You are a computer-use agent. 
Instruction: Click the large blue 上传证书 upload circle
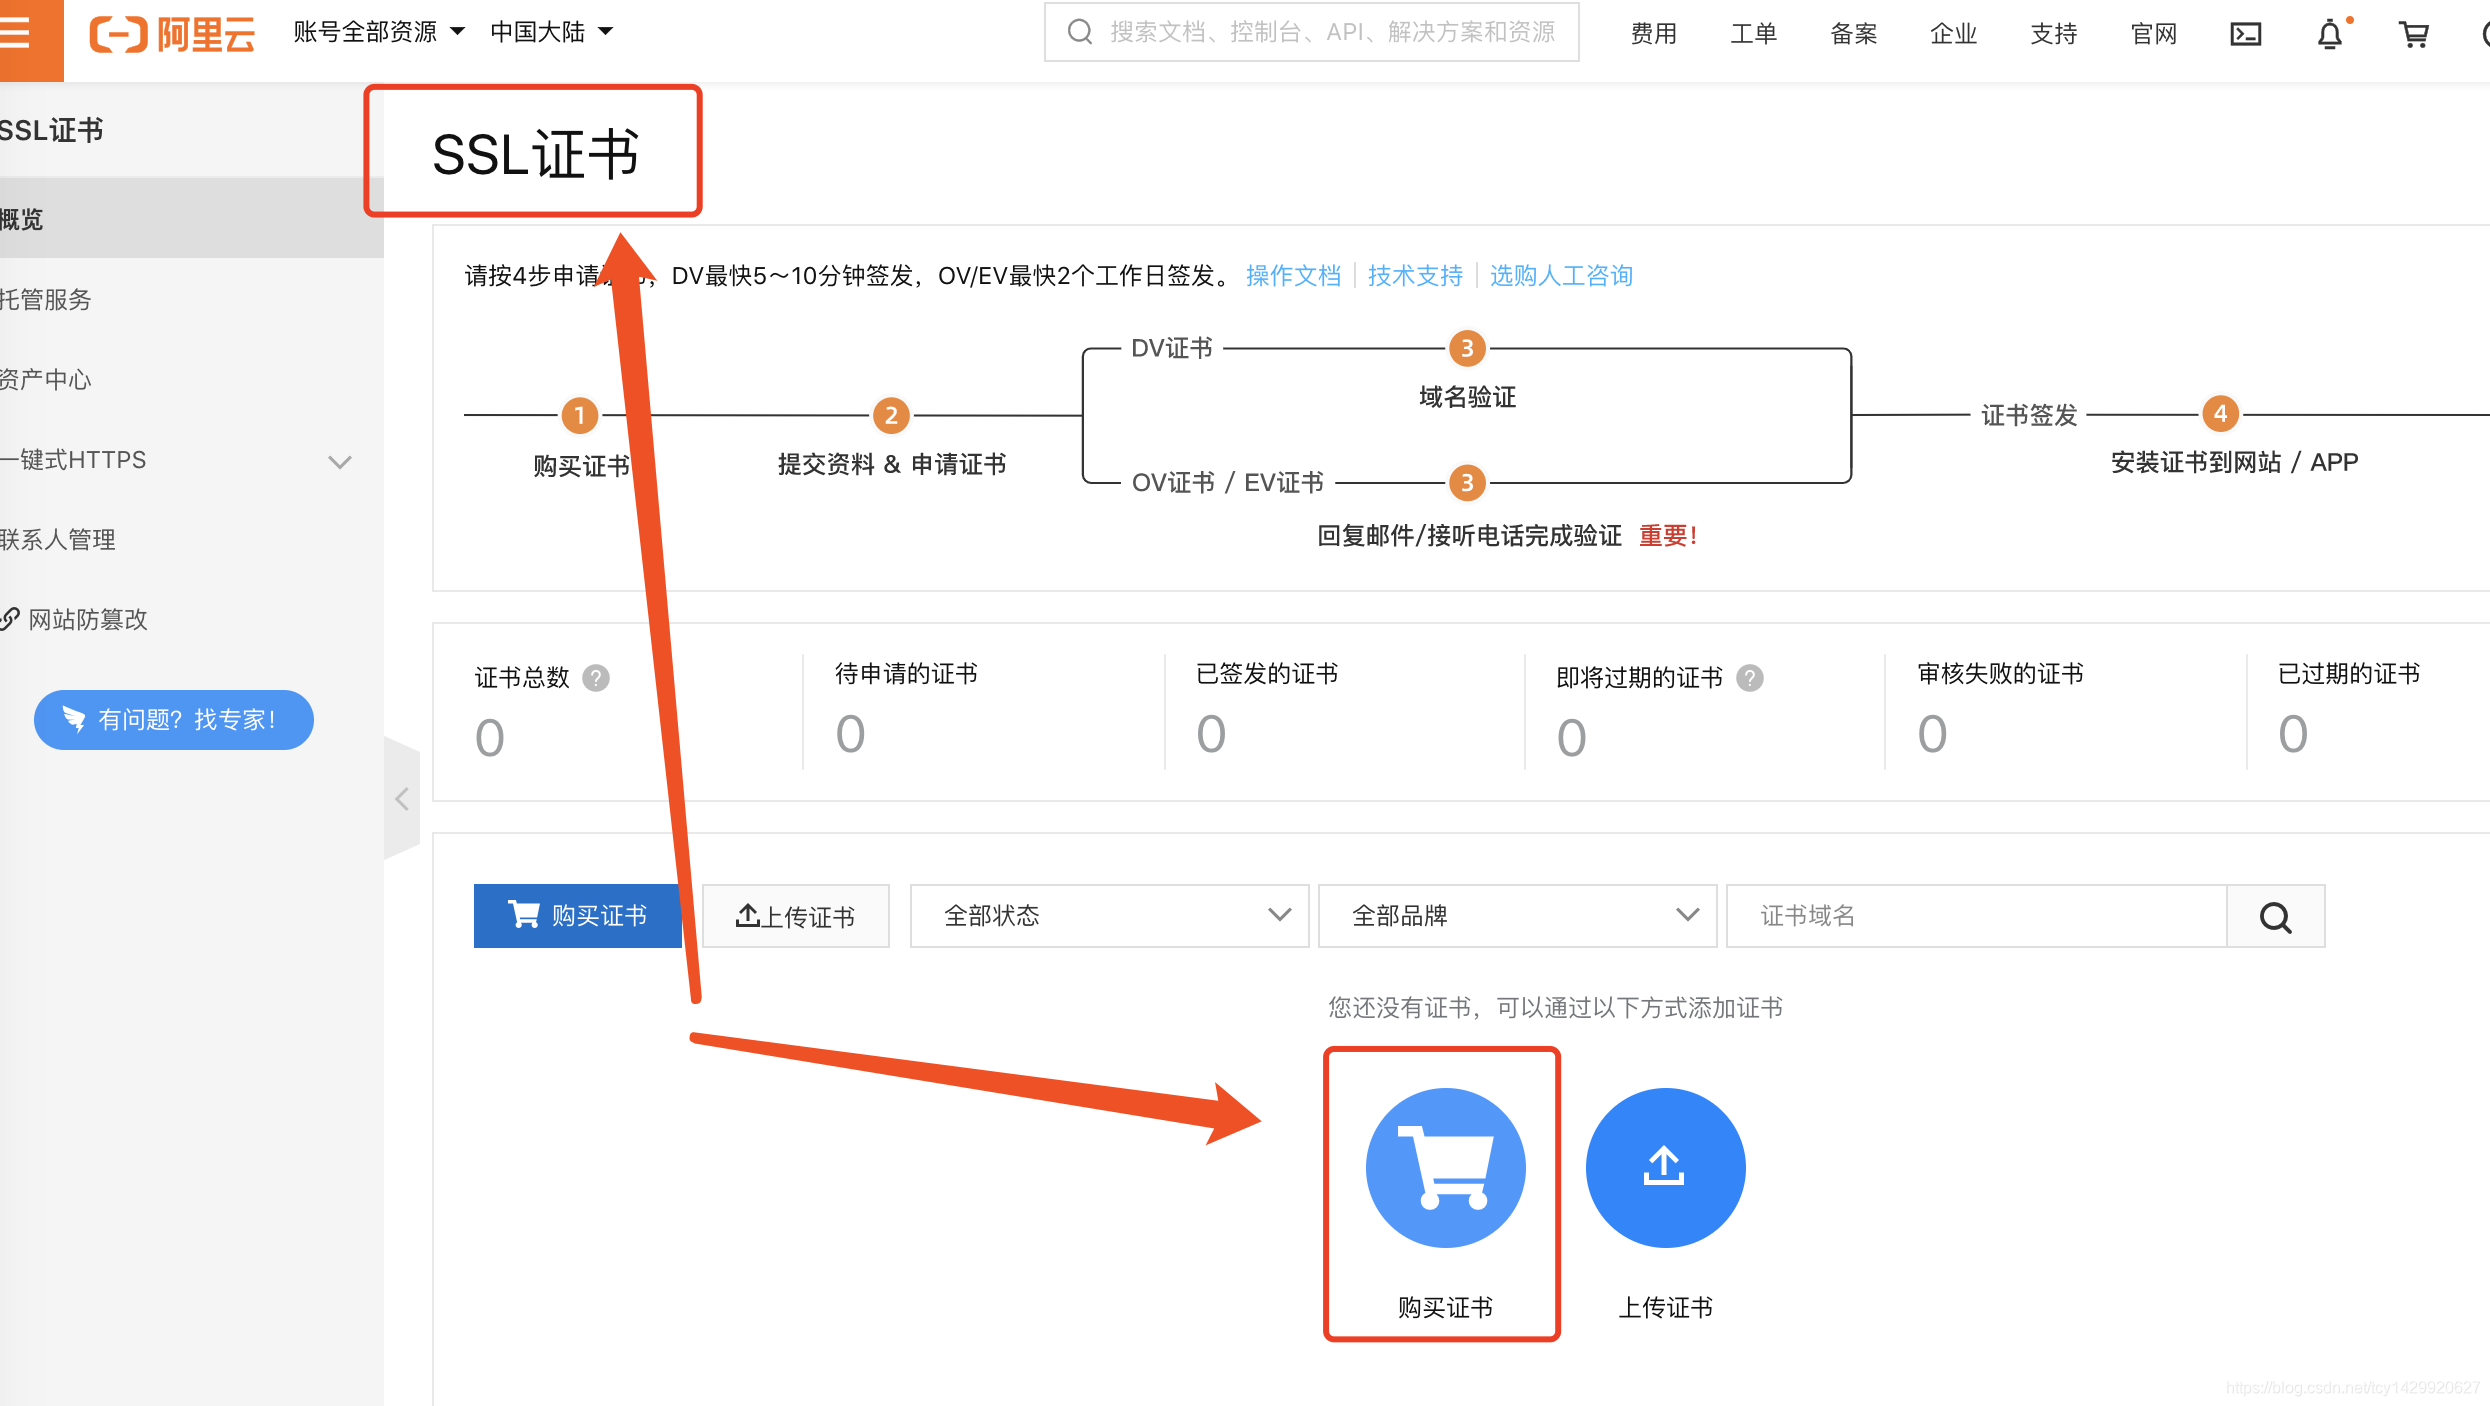tap(1665, 1167)
